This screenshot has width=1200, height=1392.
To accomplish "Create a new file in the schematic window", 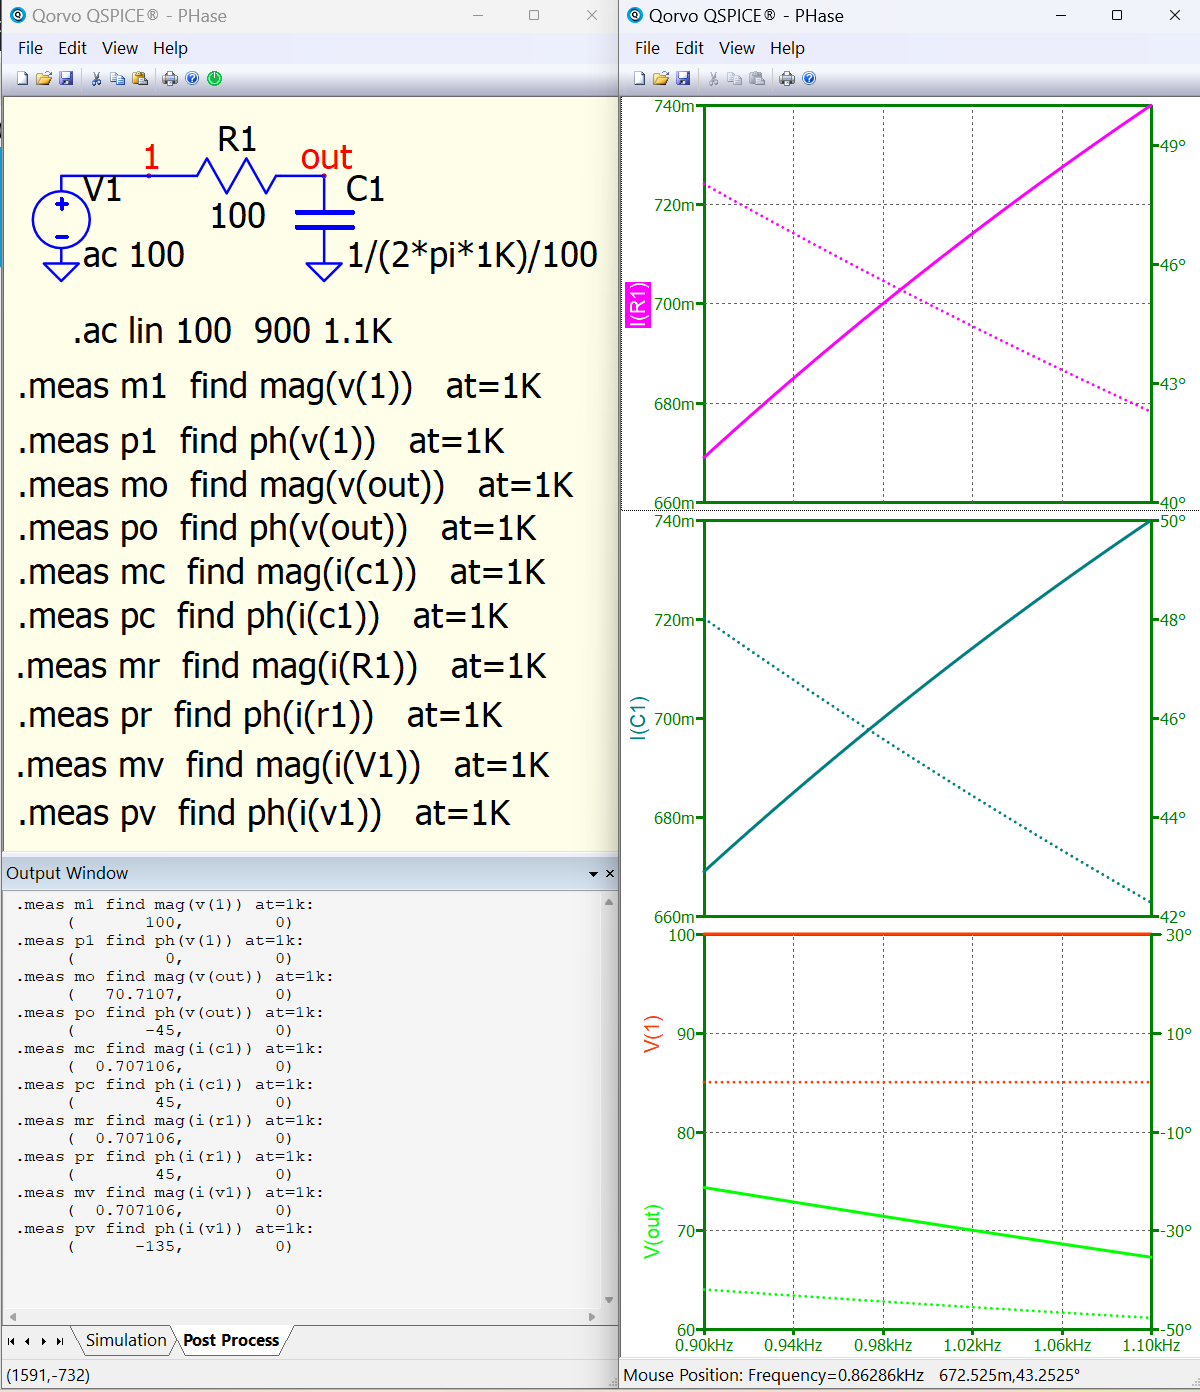I will 23,78.
